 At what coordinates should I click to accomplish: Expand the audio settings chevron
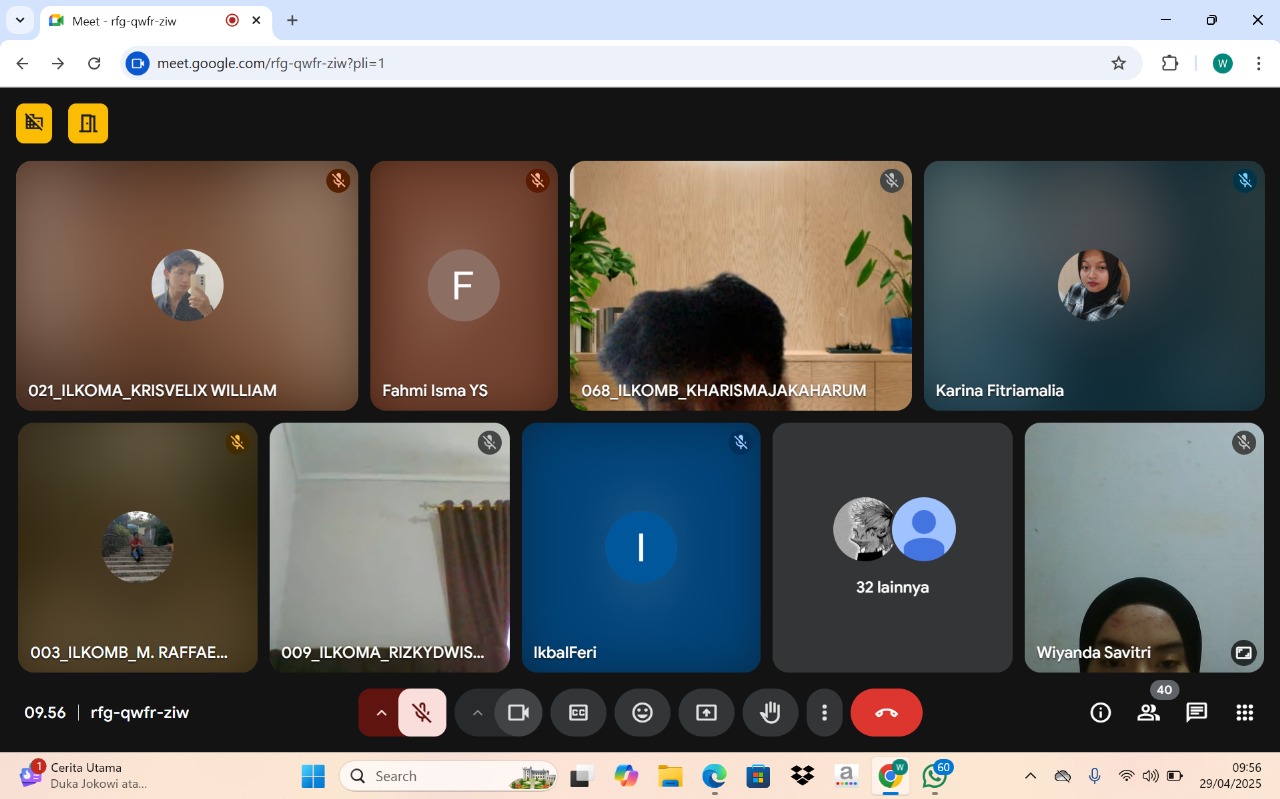coord(380,713)
